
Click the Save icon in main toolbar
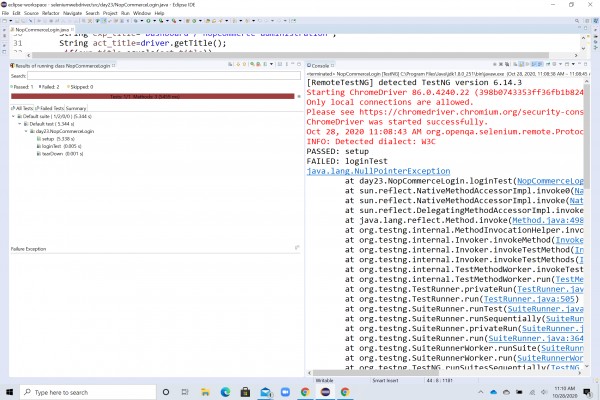coord(17,21)
